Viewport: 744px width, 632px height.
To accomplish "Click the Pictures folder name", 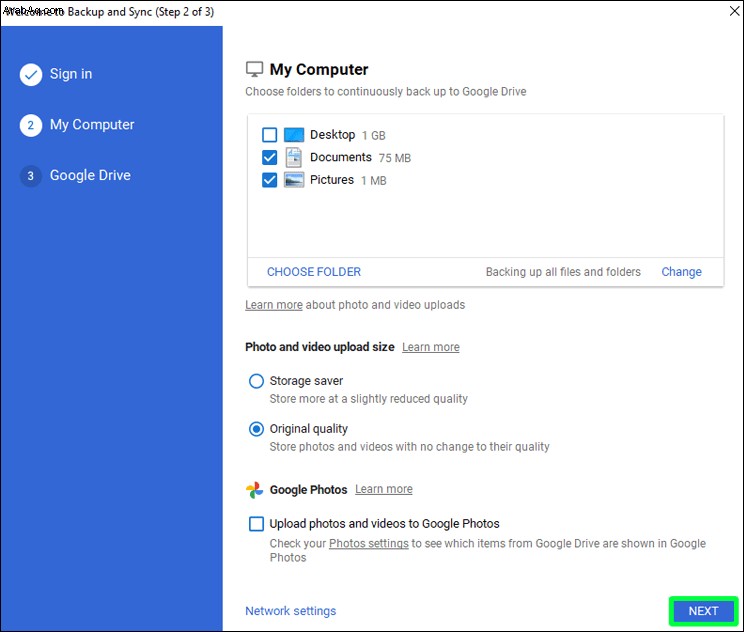I will tap(332, 180).
